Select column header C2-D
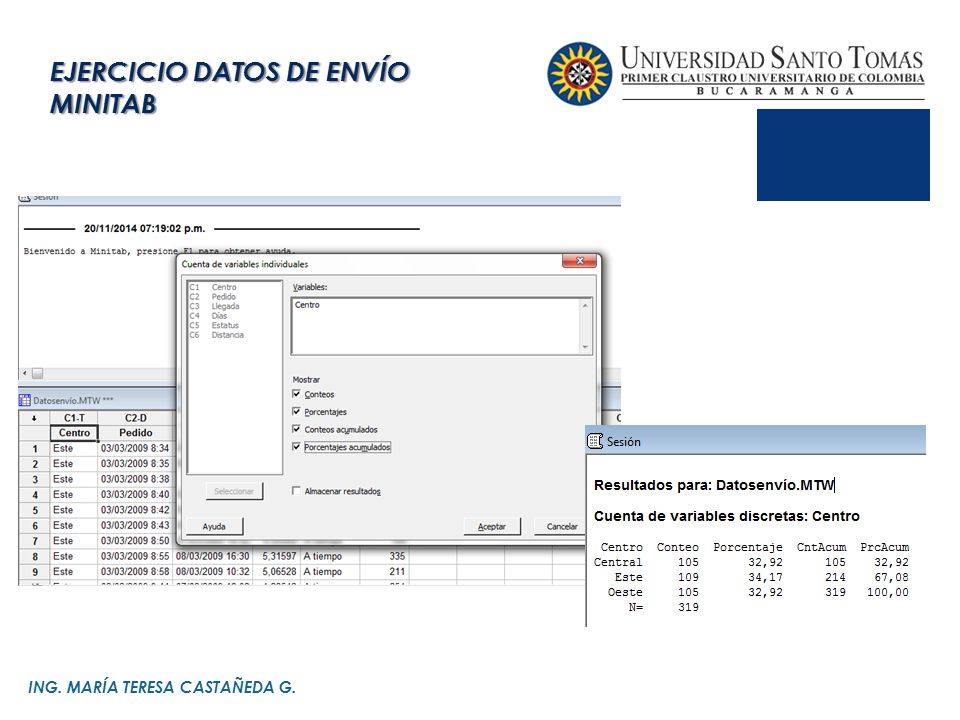 pos(136,418)
